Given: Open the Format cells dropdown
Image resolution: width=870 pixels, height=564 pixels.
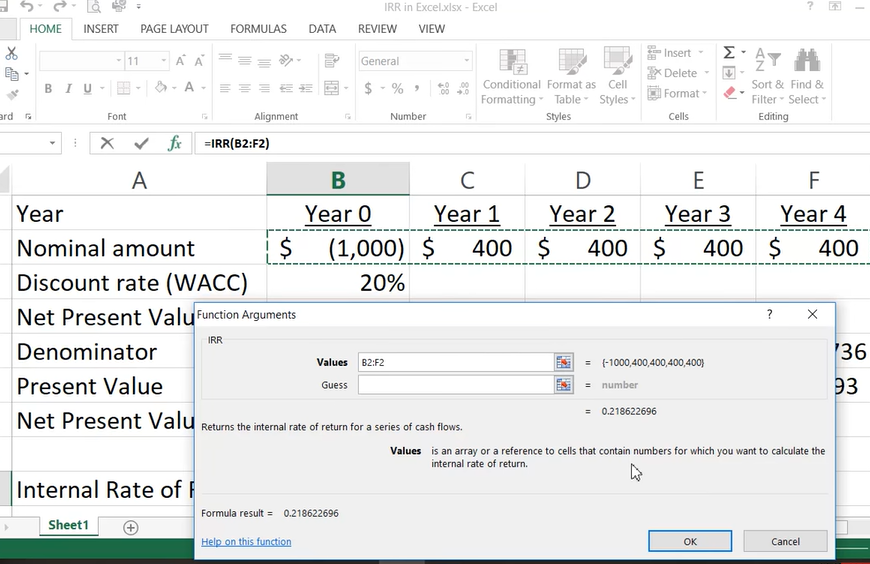Looking at the screenshot, I should (x=677, y=93).
